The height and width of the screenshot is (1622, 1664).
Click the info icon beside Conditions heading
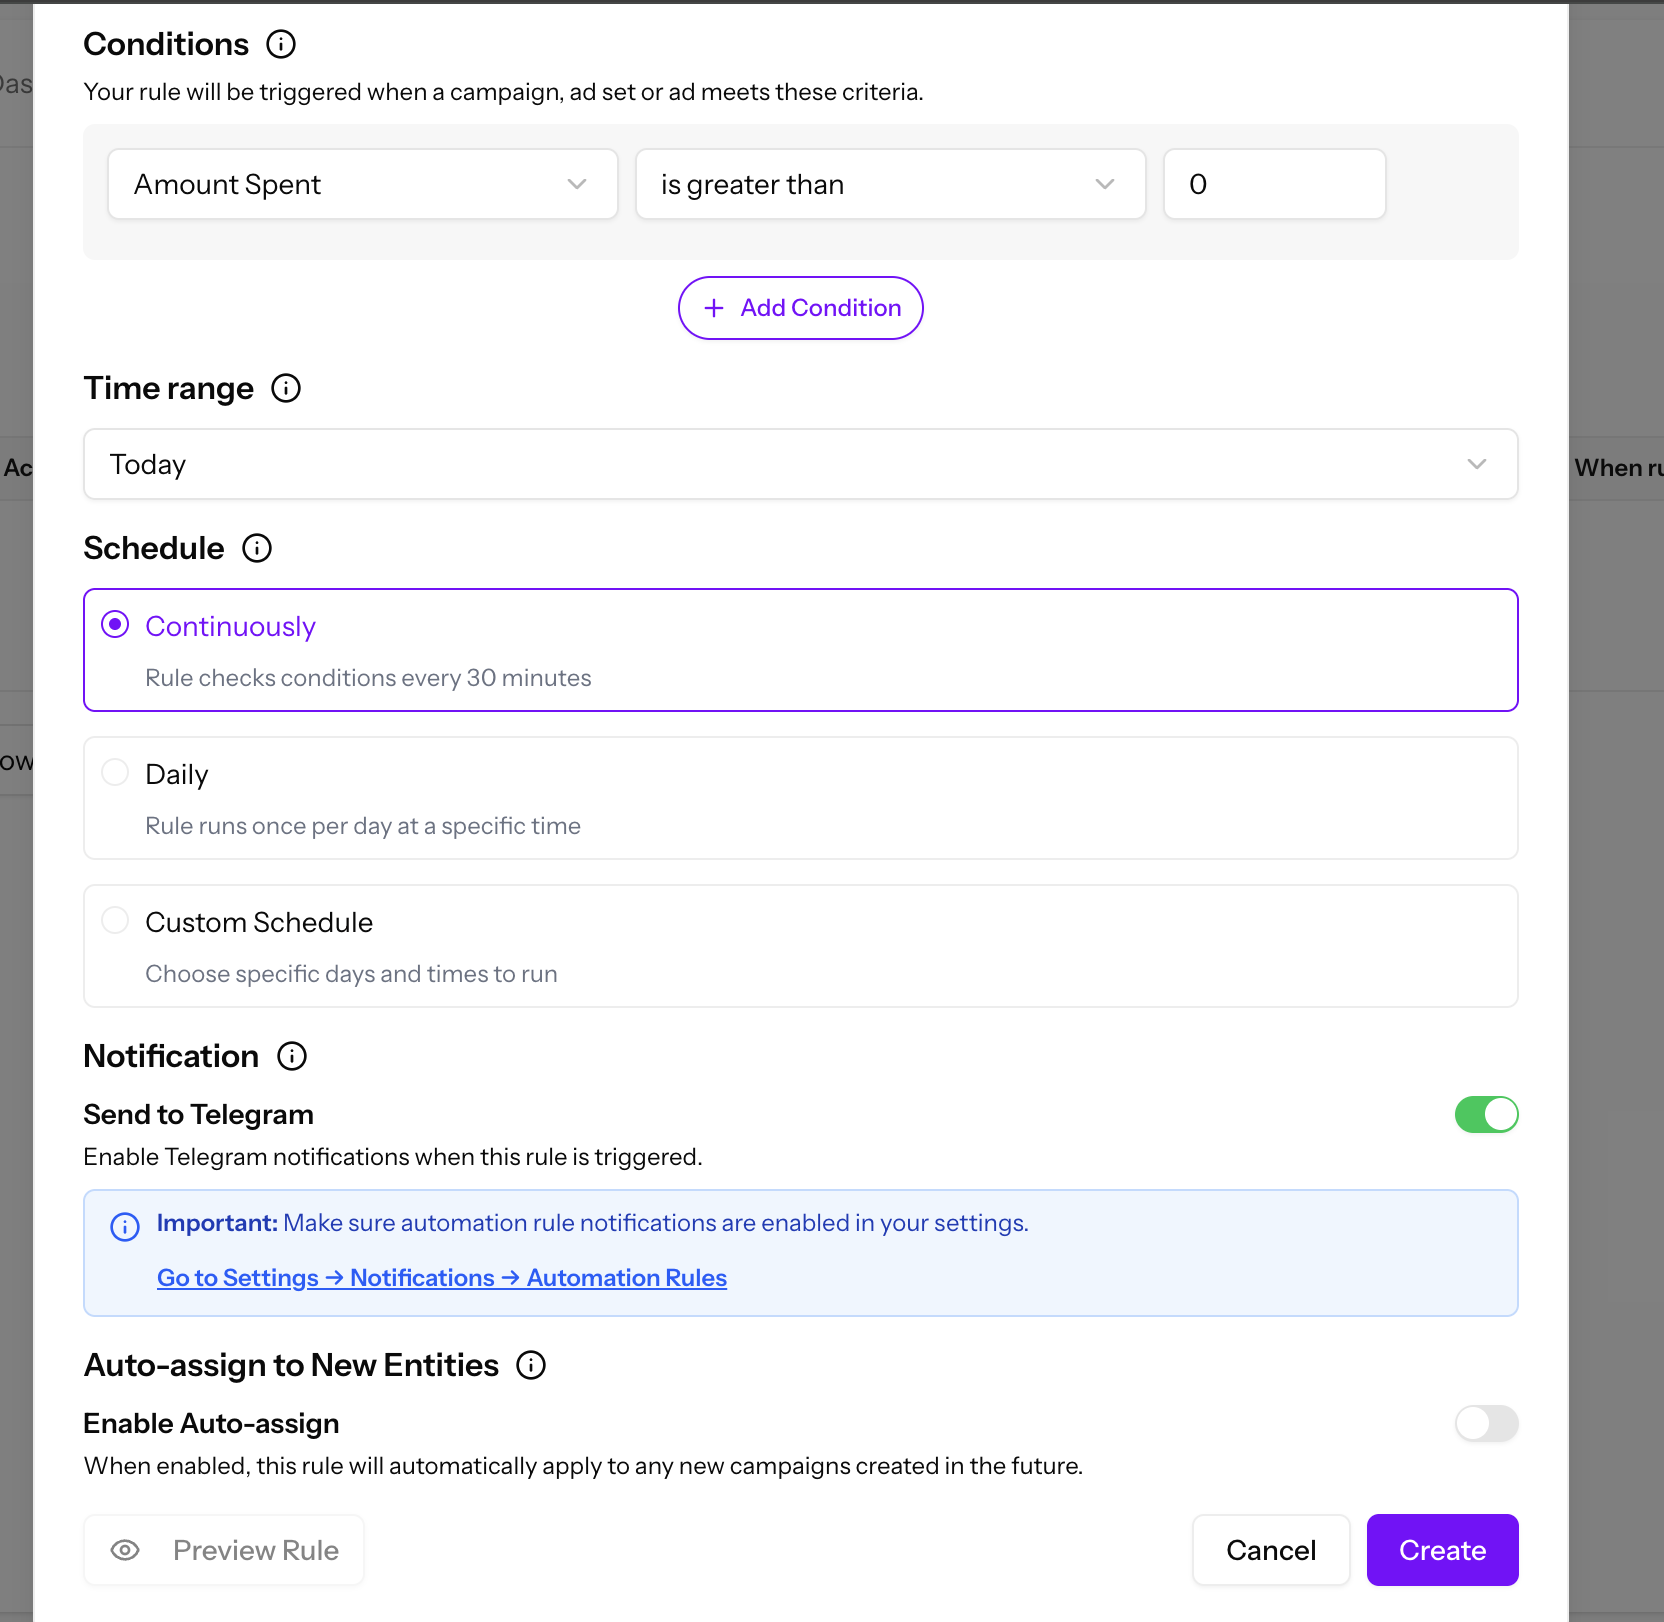[282, 44]
